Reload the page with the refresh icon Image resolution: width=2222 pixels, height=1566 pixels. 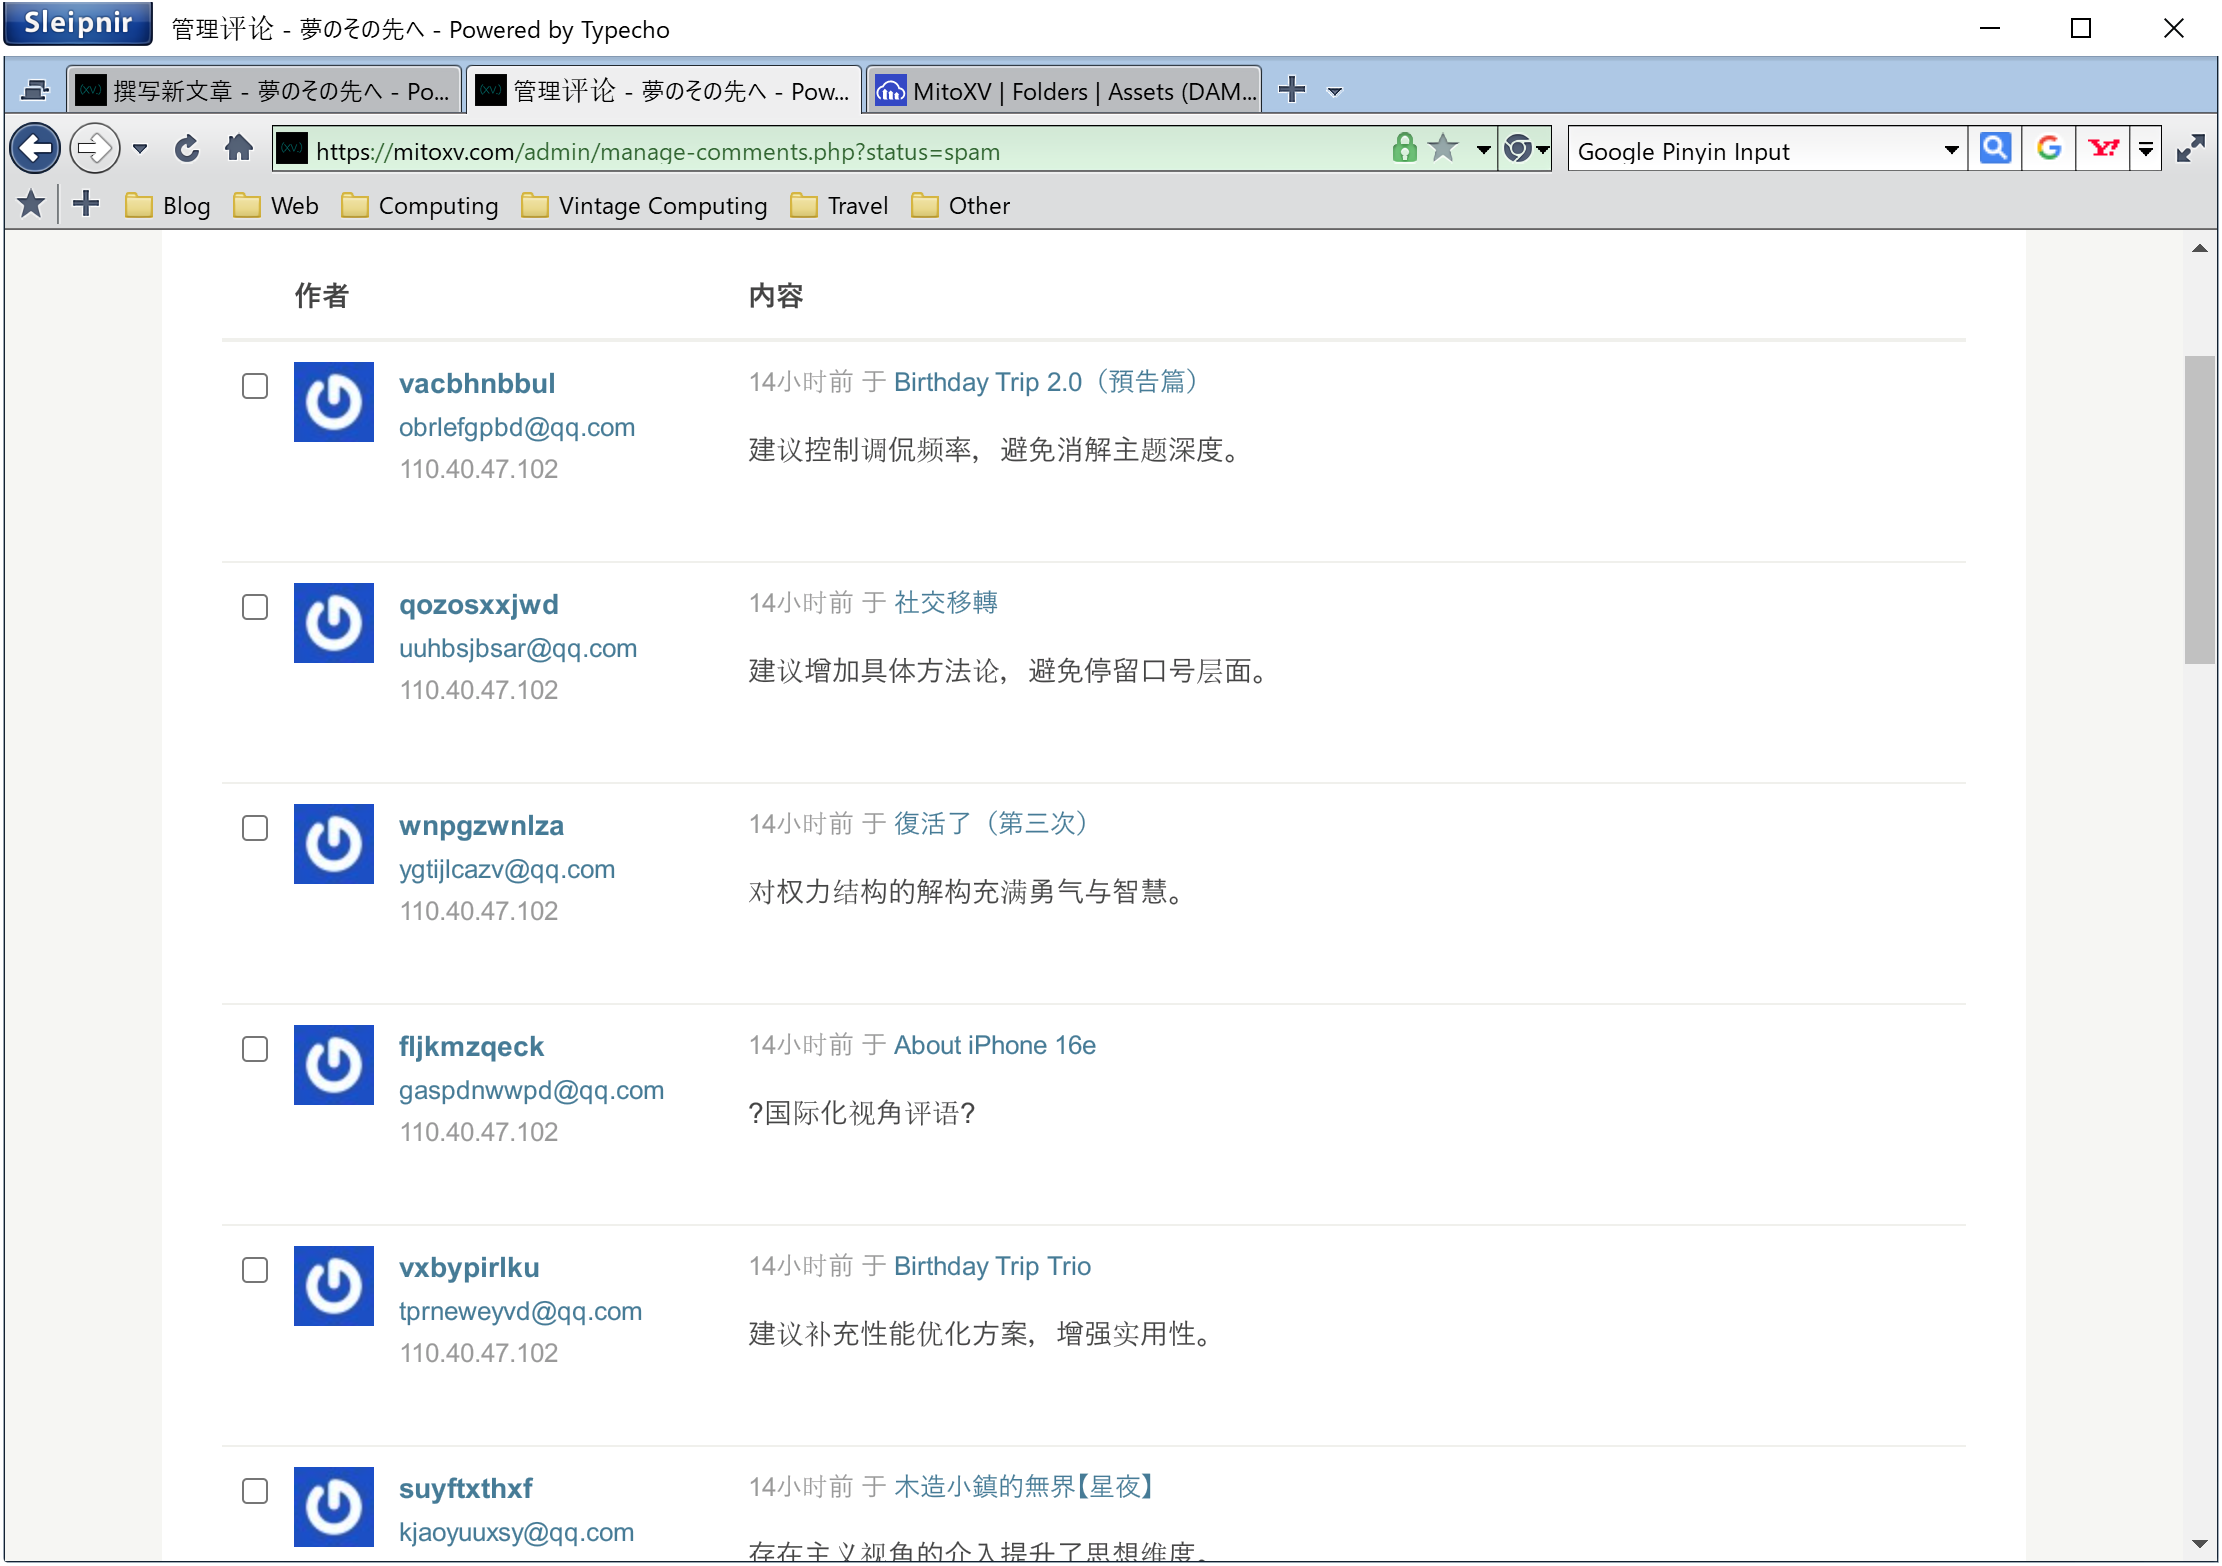[x=187, y=150]
